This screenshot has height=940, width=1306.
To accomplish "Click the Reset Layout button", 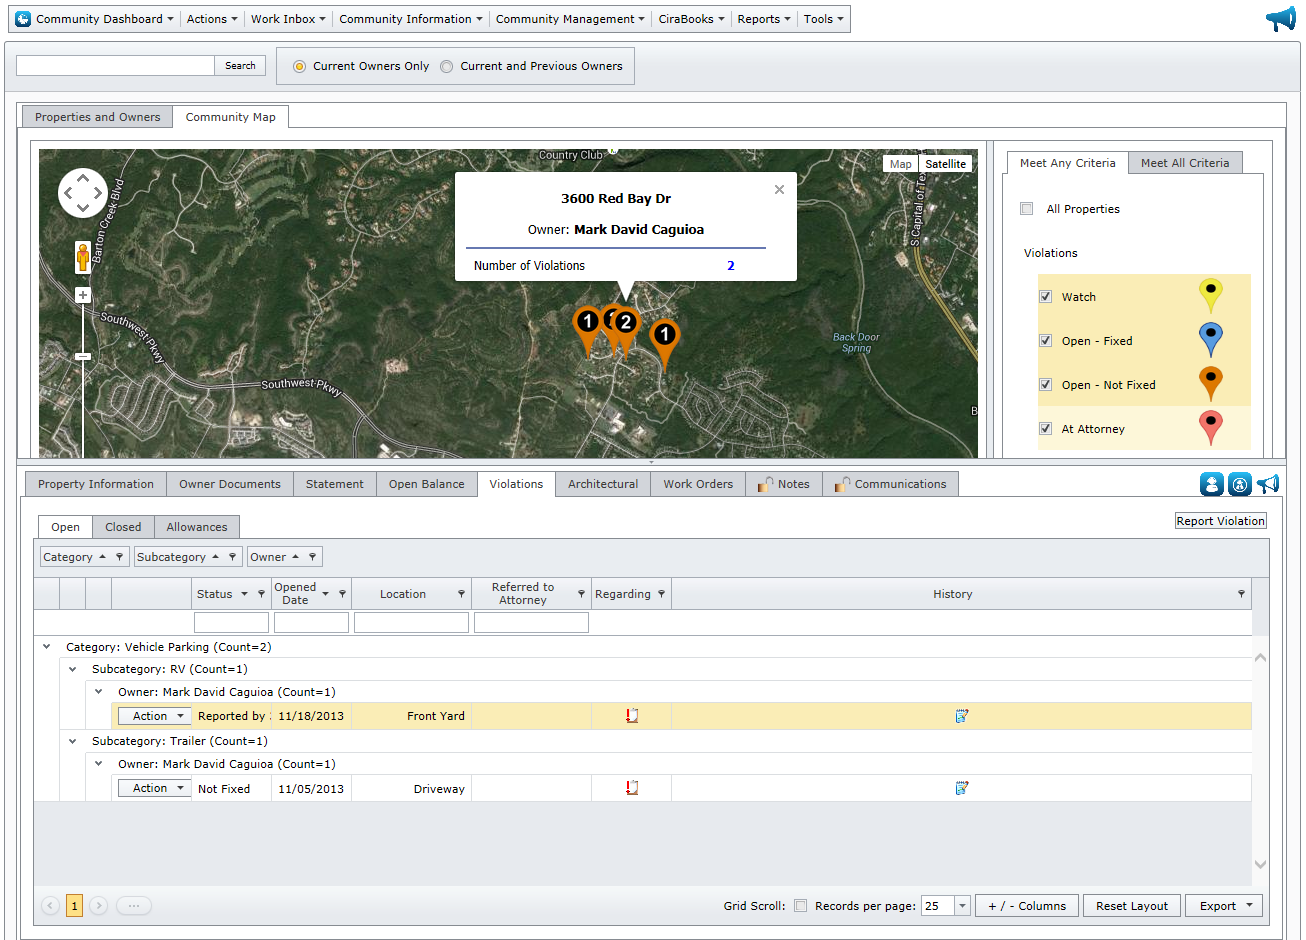I will pos(1131,905).
